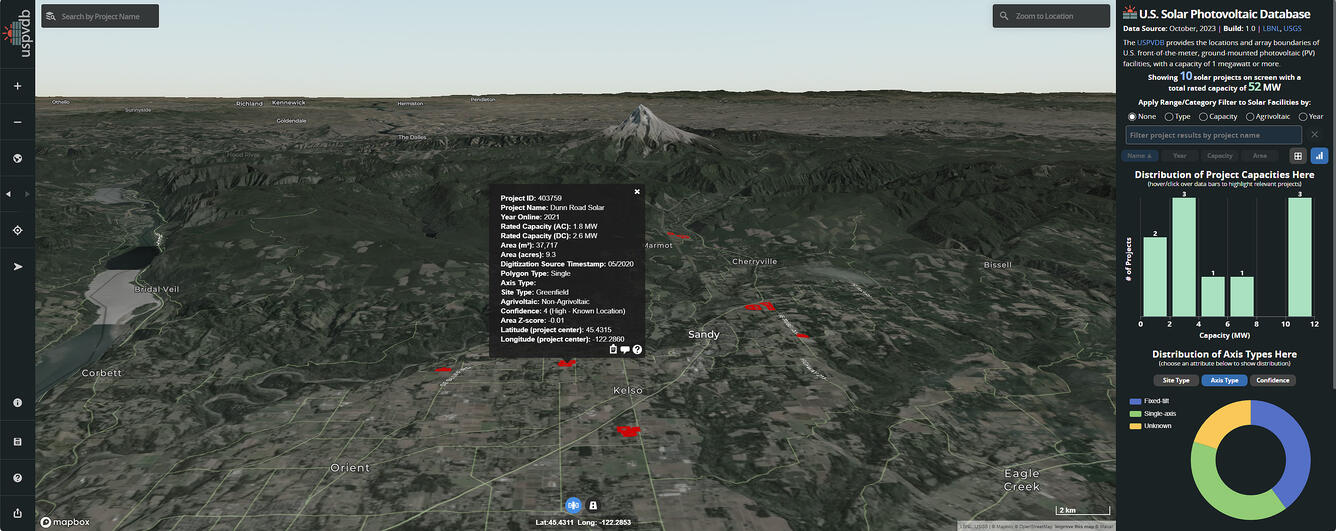Screen dimensions: 1336x531
Task: Sort projects by Year
Action: 1180,156
